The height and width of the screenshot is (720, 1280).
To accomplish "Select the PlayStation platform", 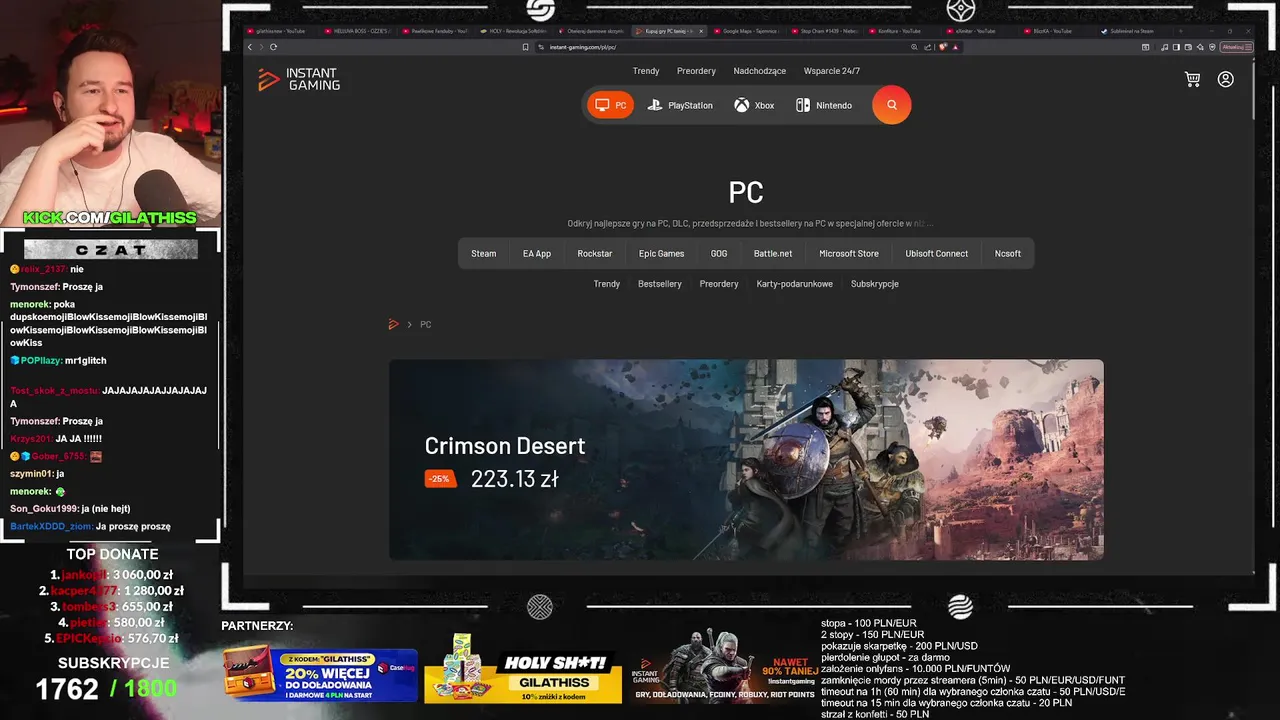I will click(x=680, y=105).
